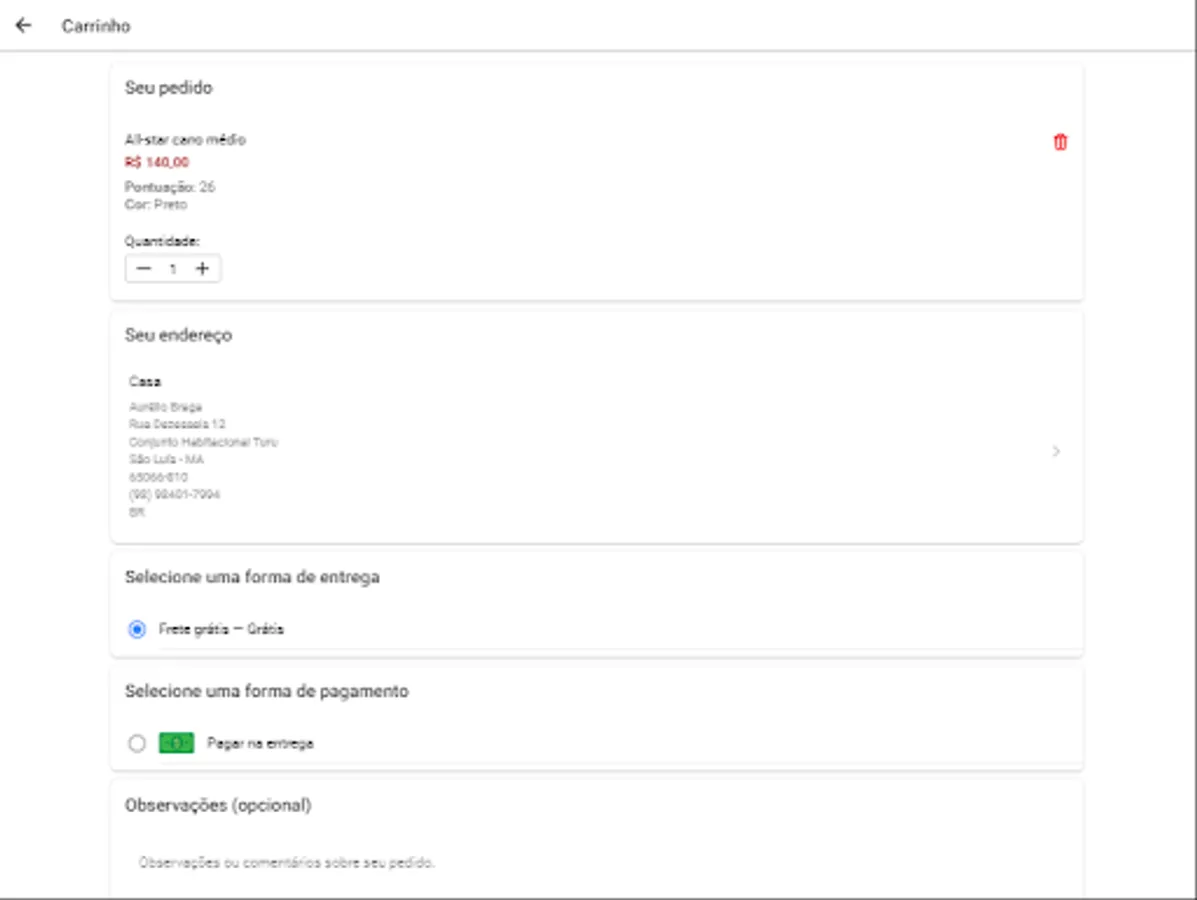Click the R$ 140,00 price
1197x900 pixels.
157,162
